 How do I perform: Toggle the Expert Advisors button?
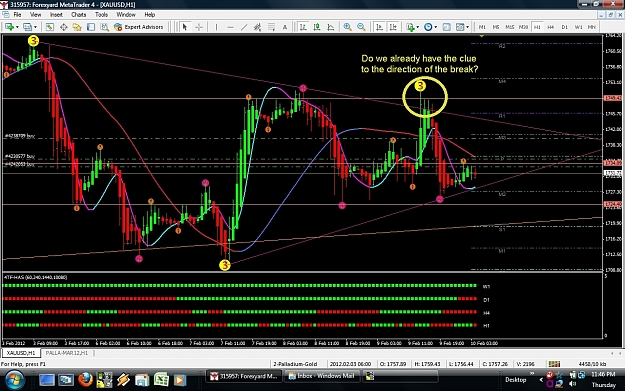[138, 27]
